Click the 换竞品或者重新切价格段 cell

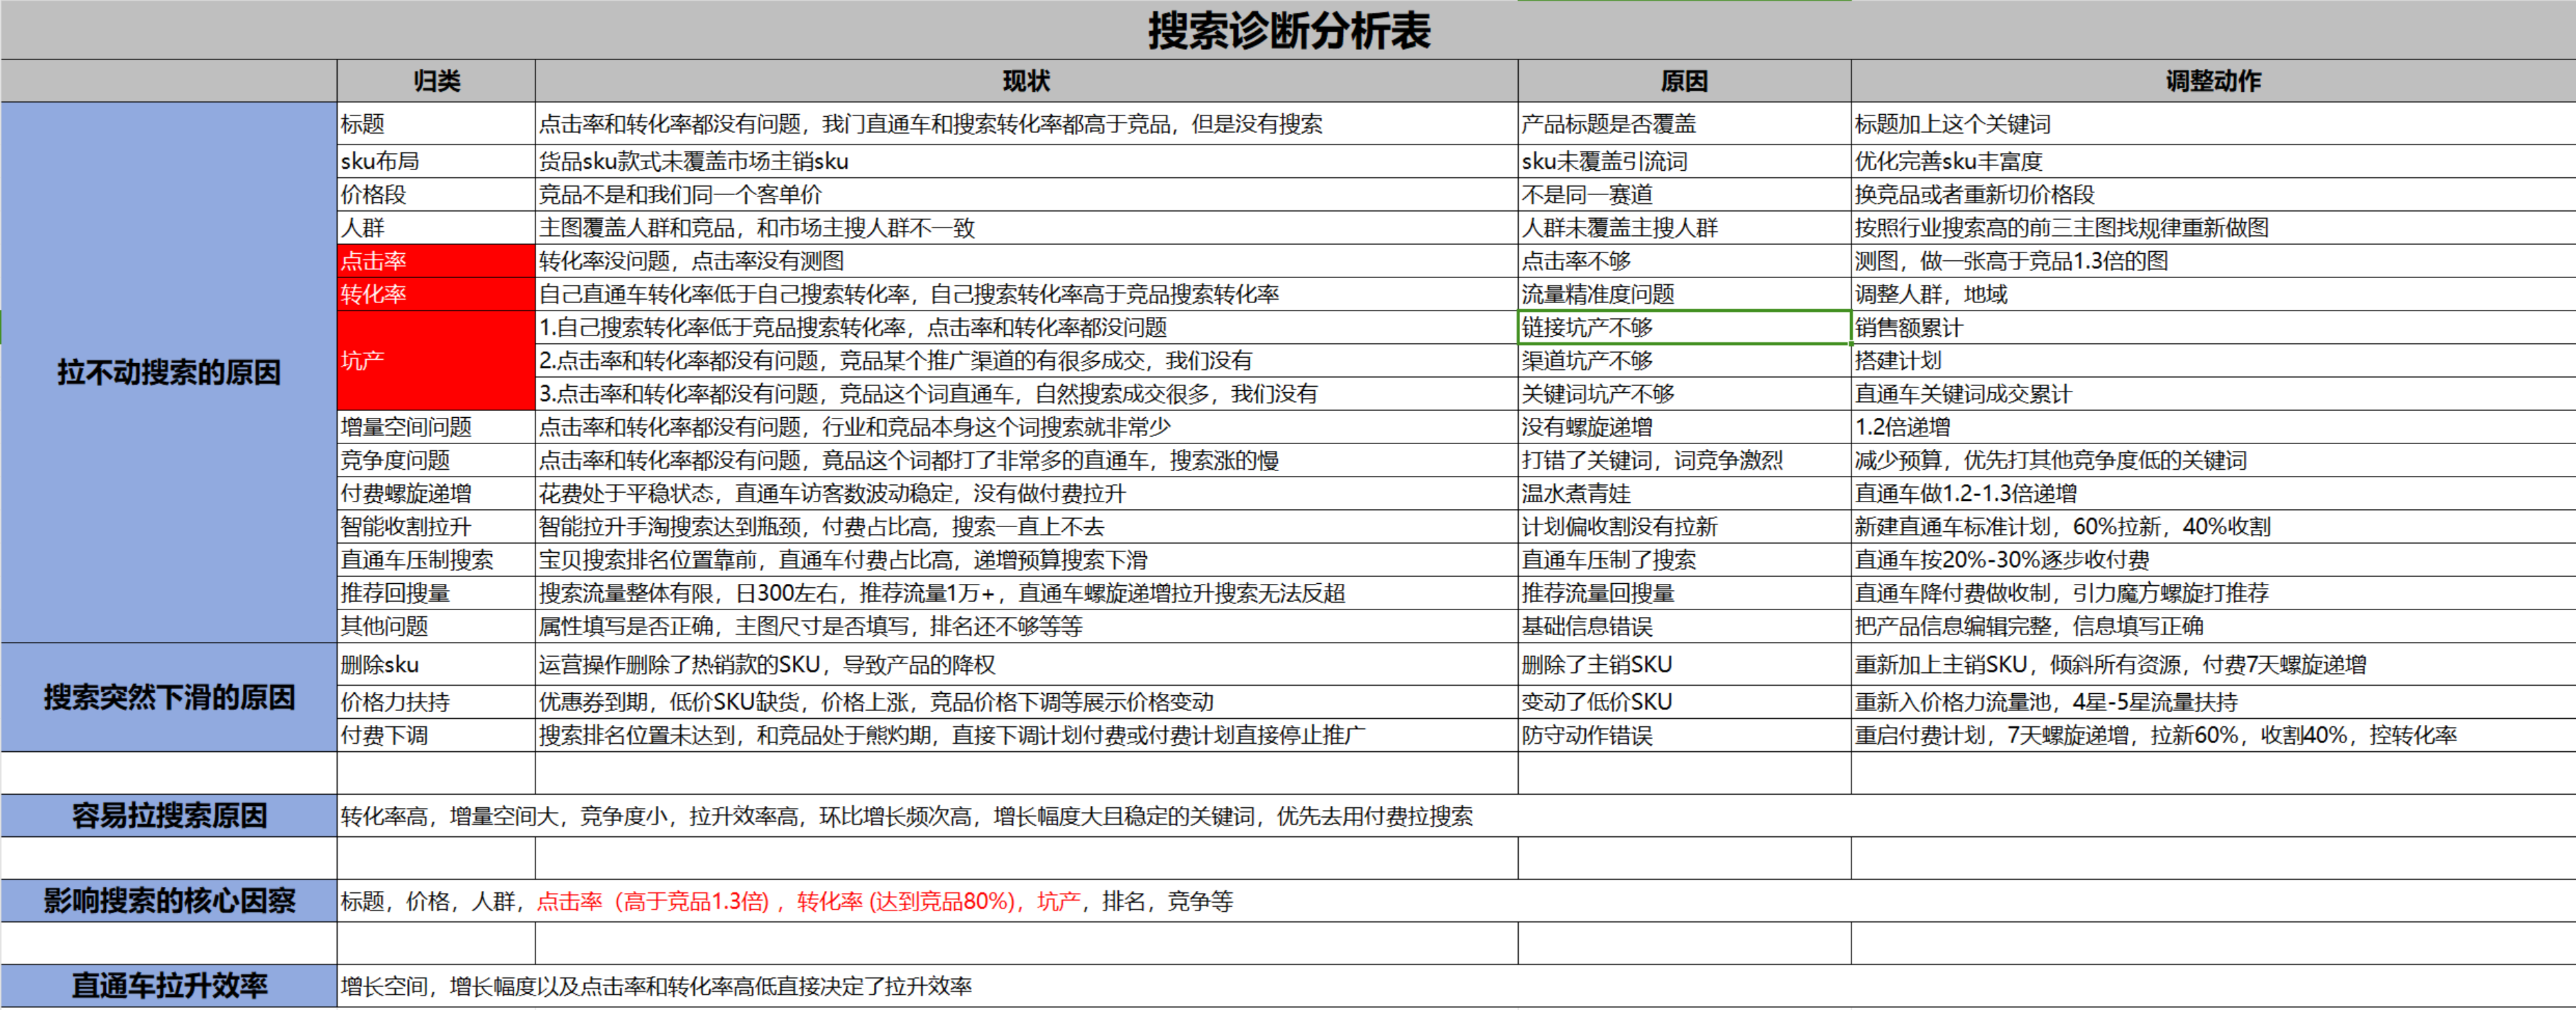point(2213,194)
